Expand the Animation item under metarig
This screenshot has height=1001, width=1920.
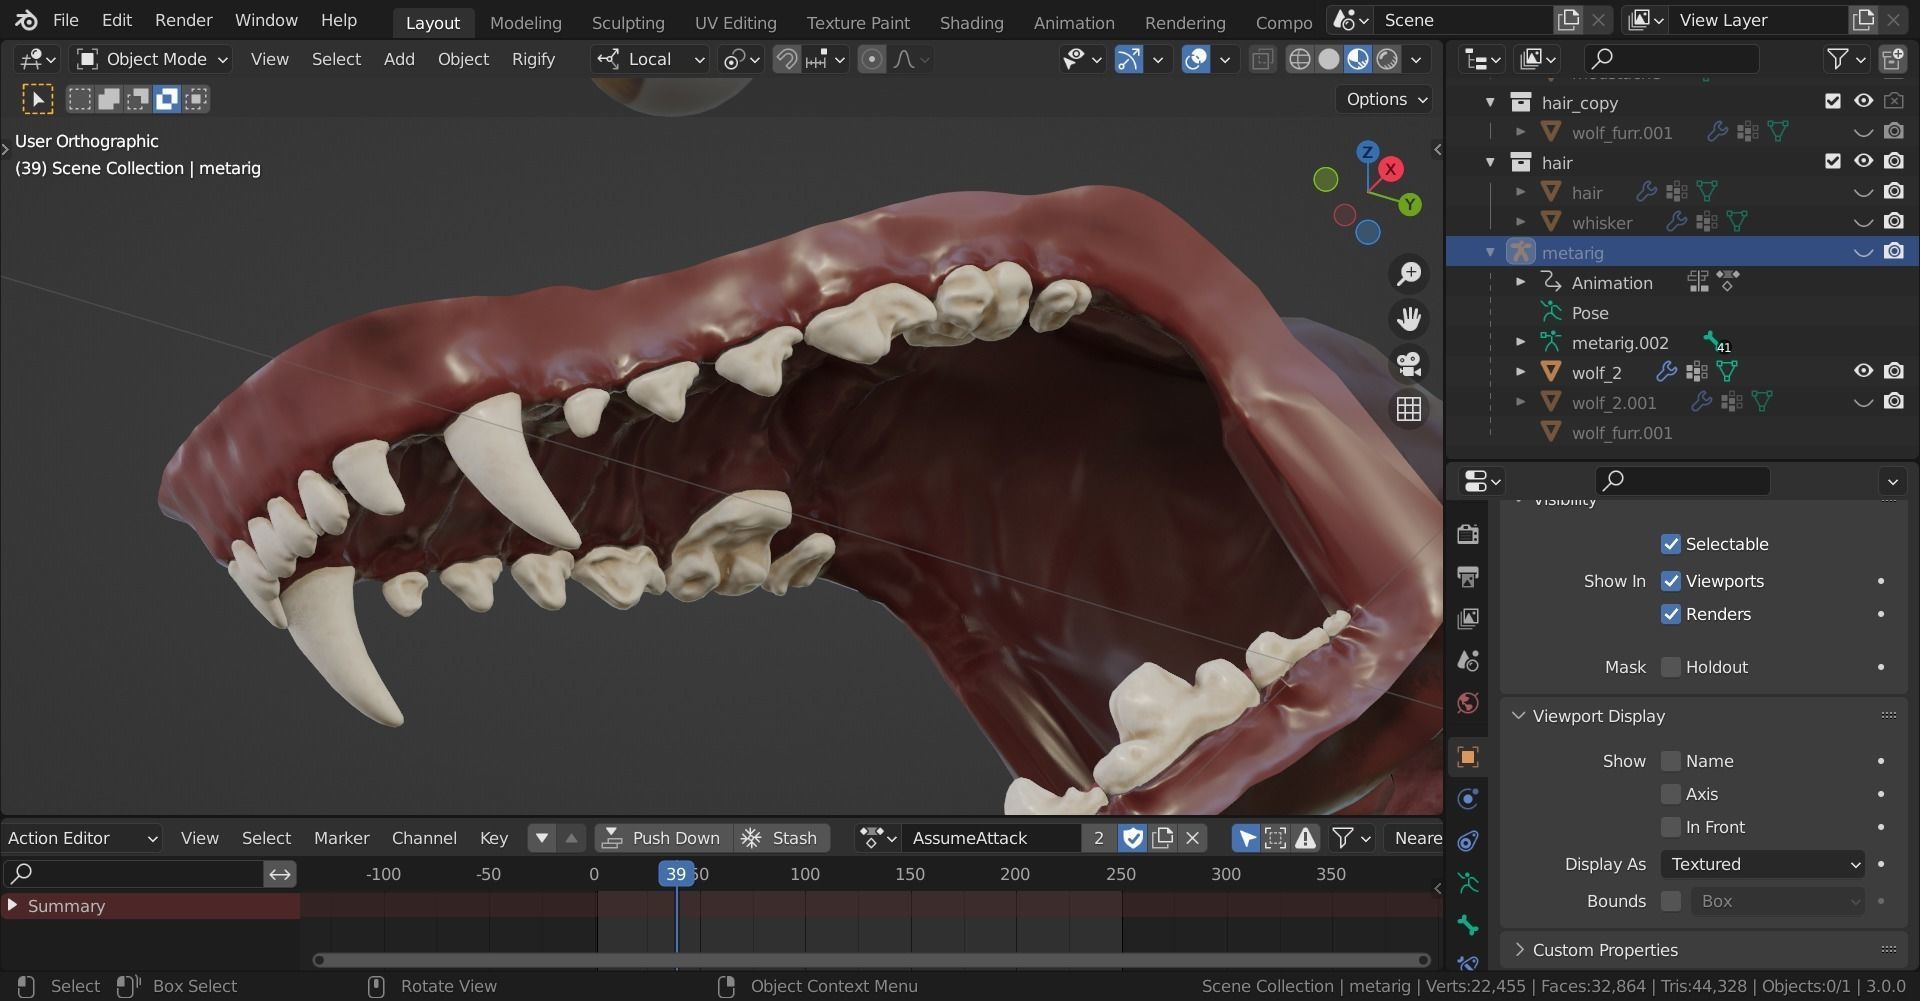point(1520,282)
